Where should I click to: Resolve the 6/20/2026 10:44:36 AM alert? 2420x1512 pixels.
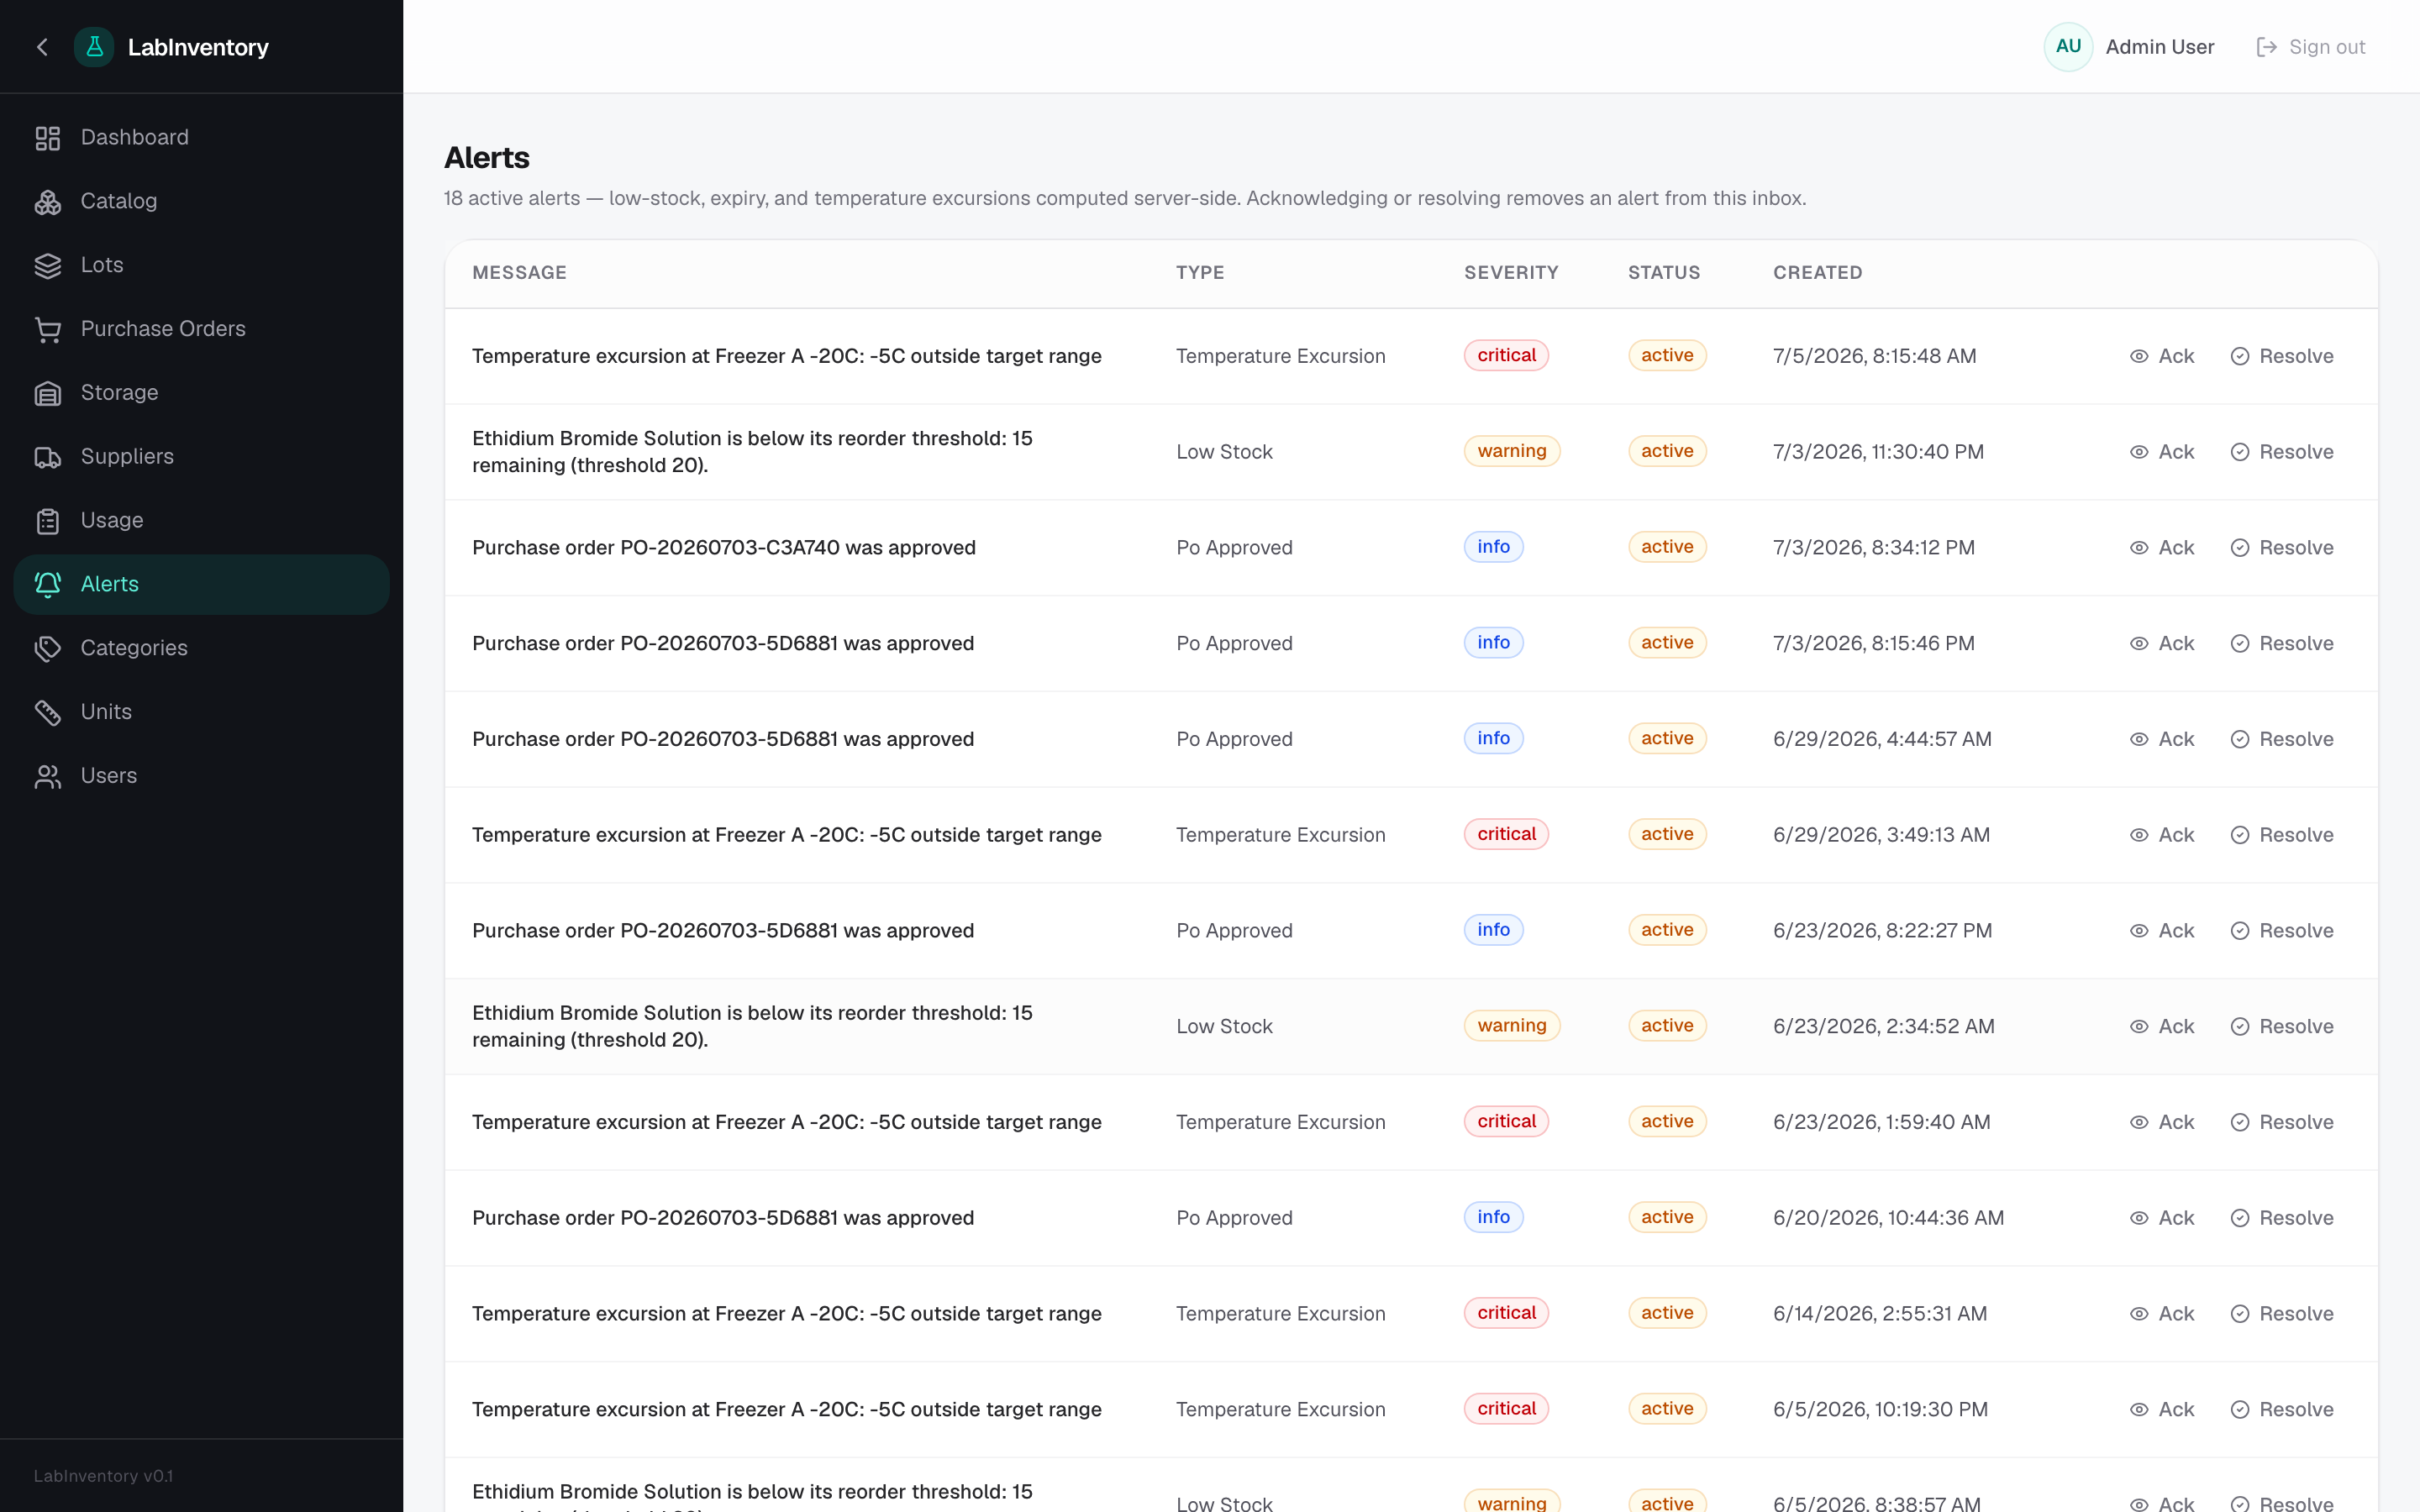[2281, 1218]
